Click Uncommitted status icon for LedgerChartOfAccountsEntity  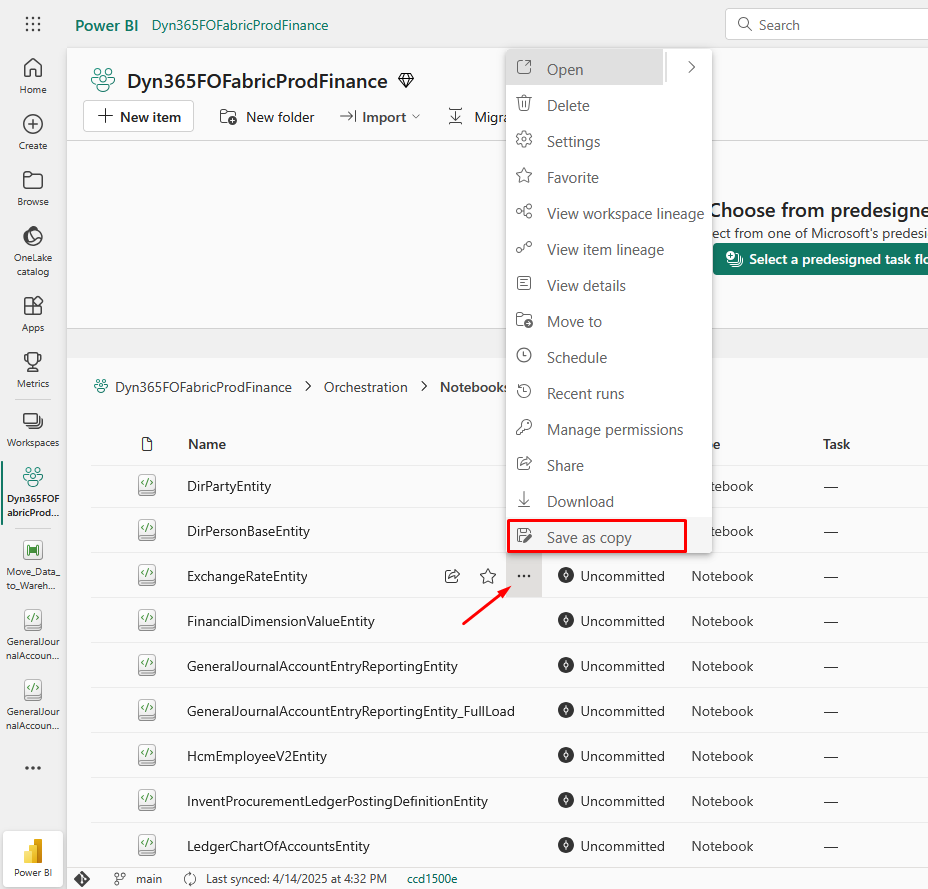[x=566, y=845]
